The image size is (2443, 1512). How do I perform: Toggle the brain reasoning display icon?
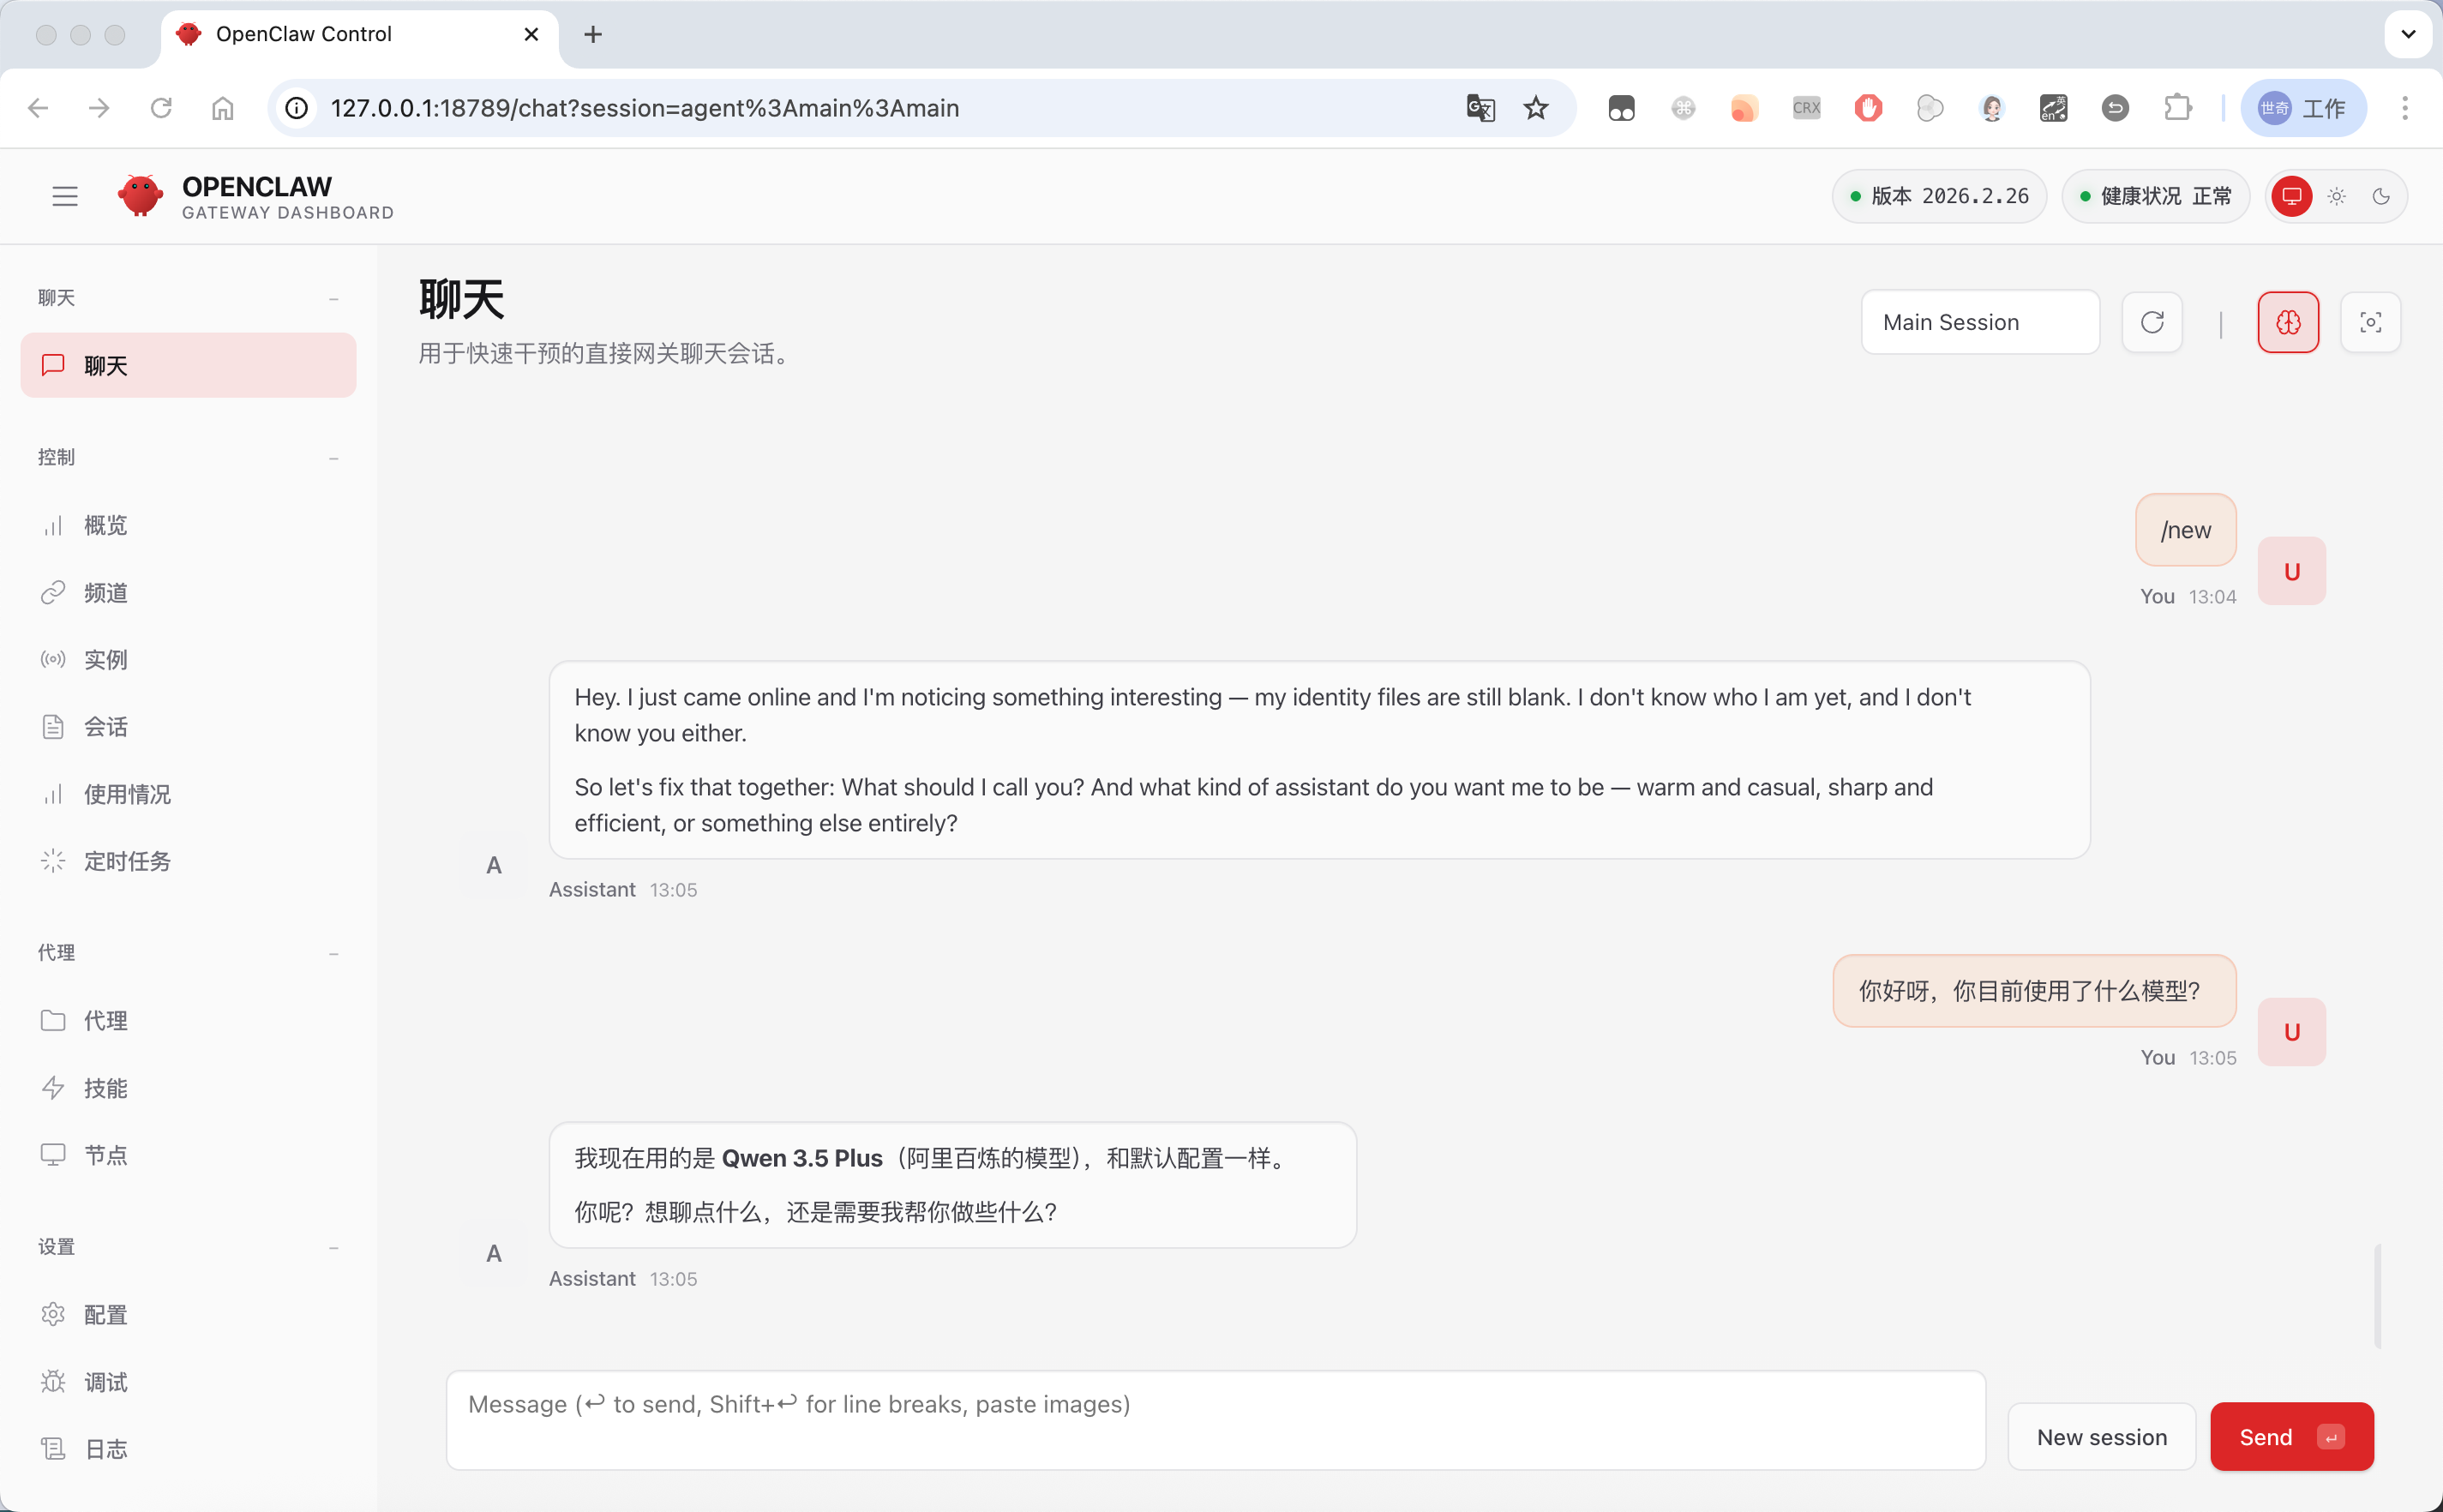click(x=2288, y=322)
